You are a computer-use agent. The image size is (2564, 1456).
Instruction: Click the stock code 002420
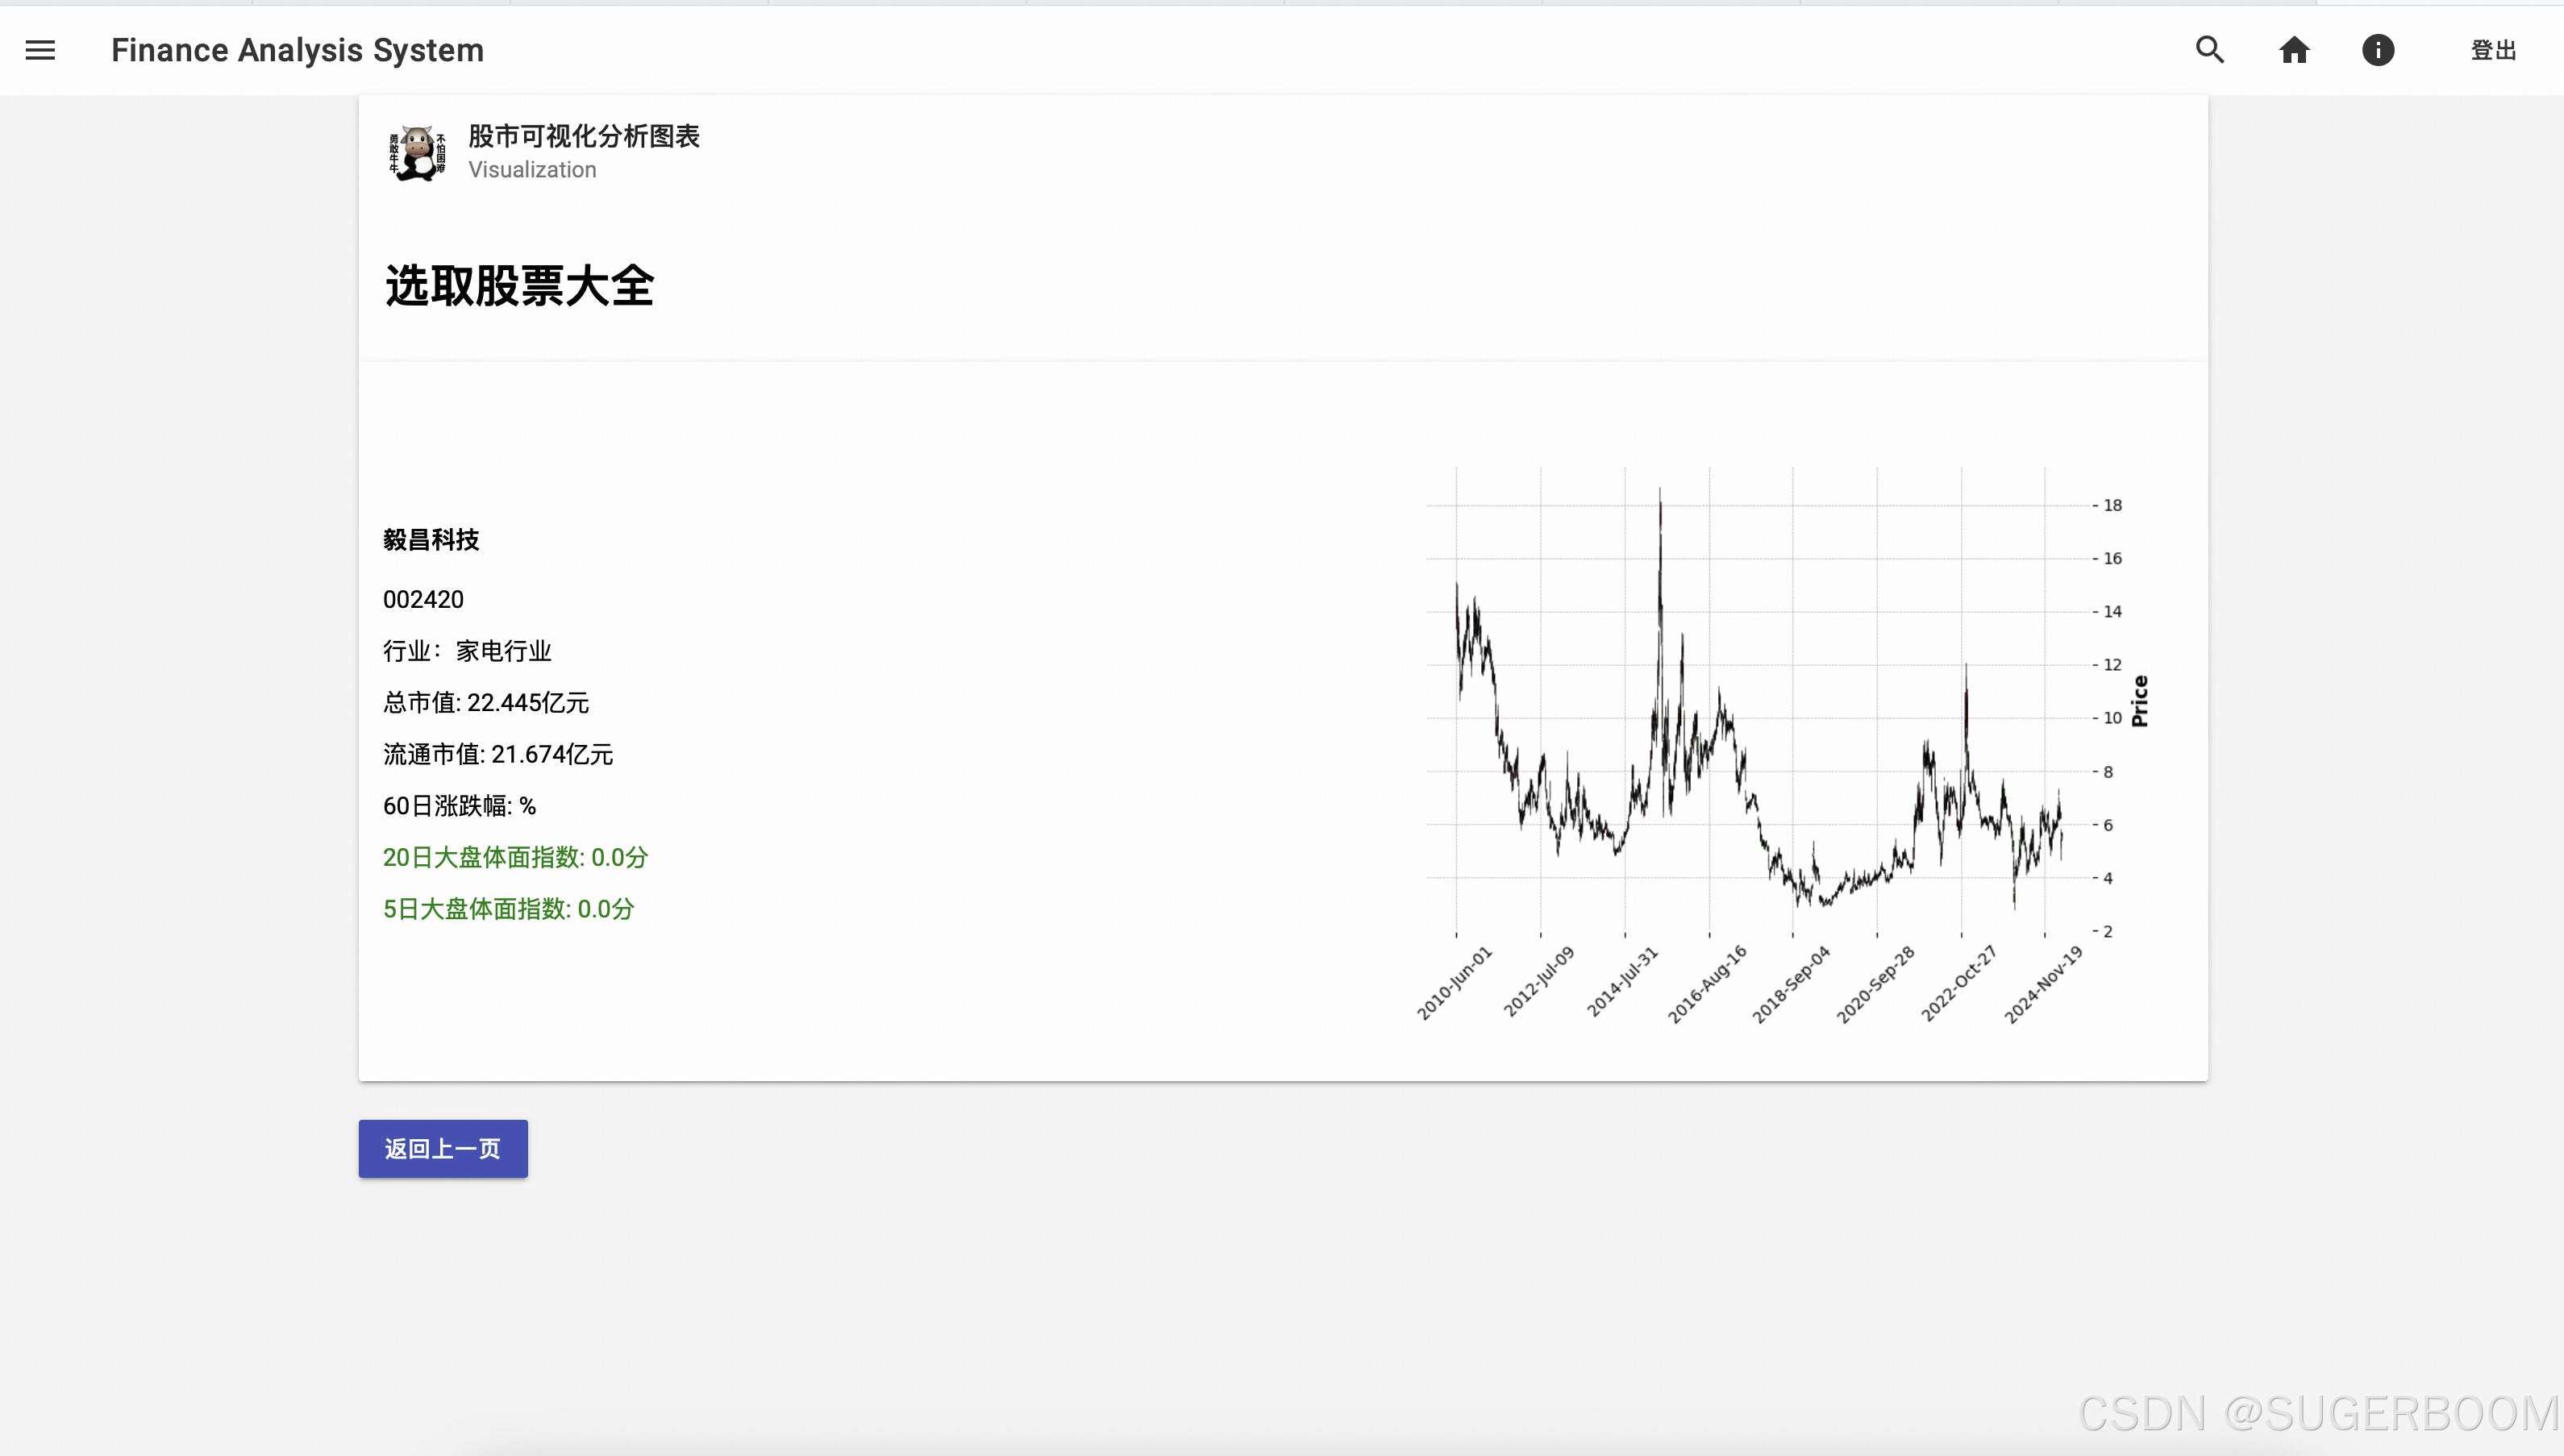click(x=423, y=599)
